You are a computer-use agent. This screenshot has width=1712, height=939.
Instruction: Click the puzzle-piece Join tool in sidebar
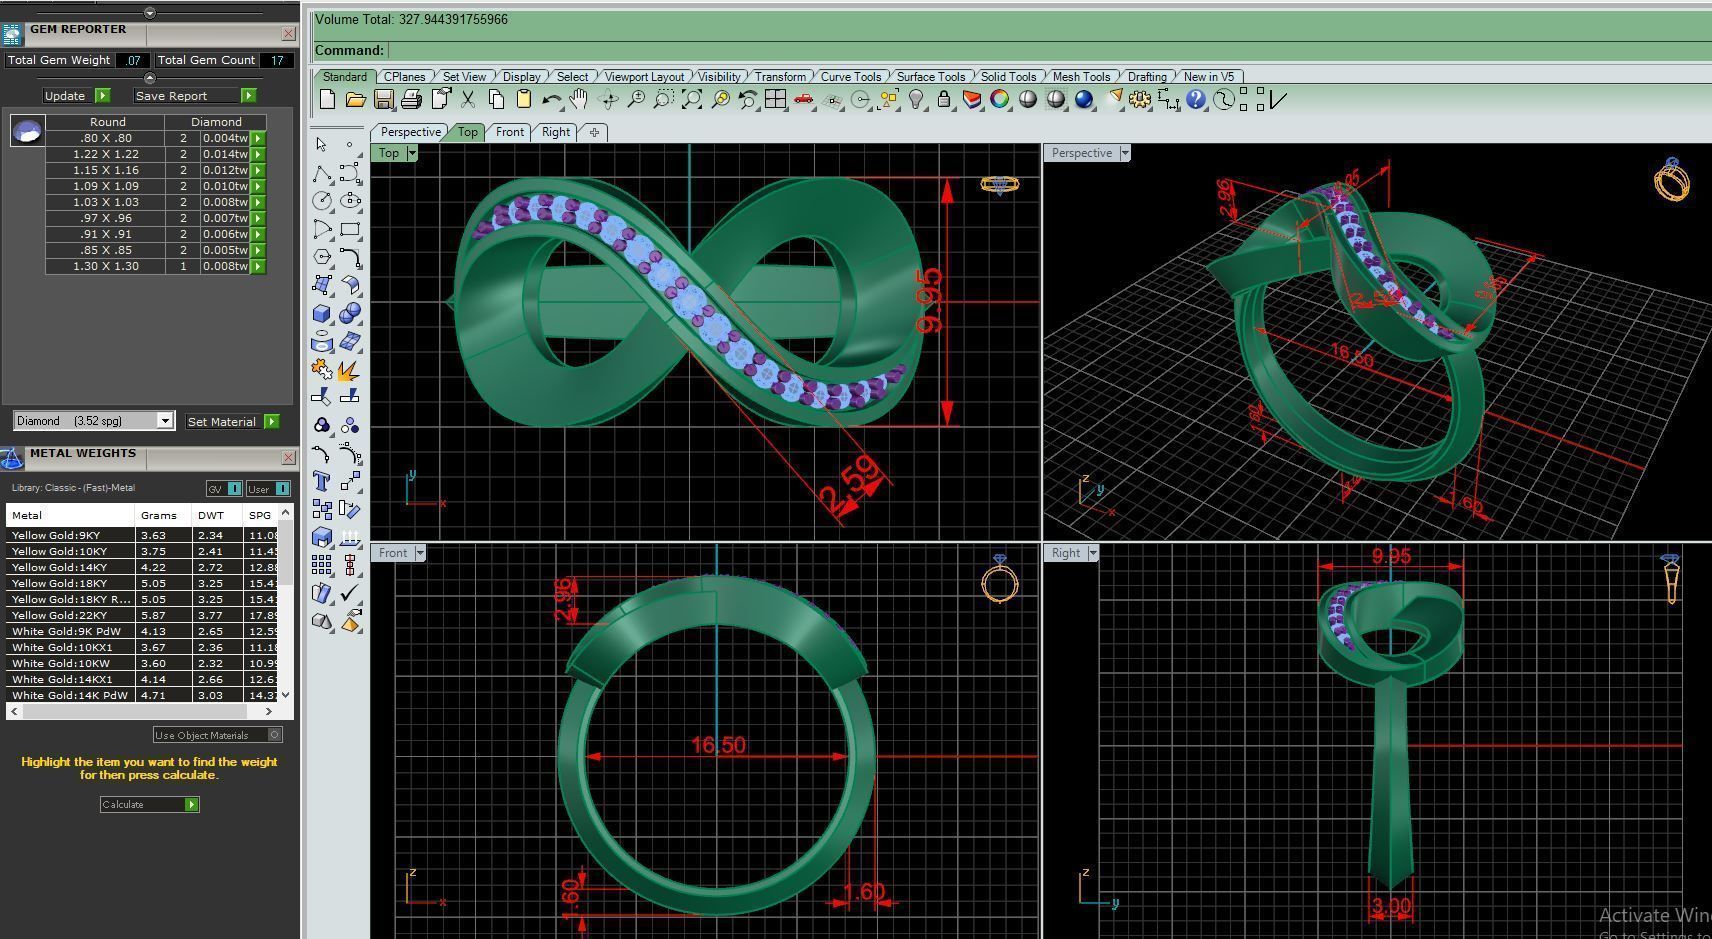click(x=322, y=369)
